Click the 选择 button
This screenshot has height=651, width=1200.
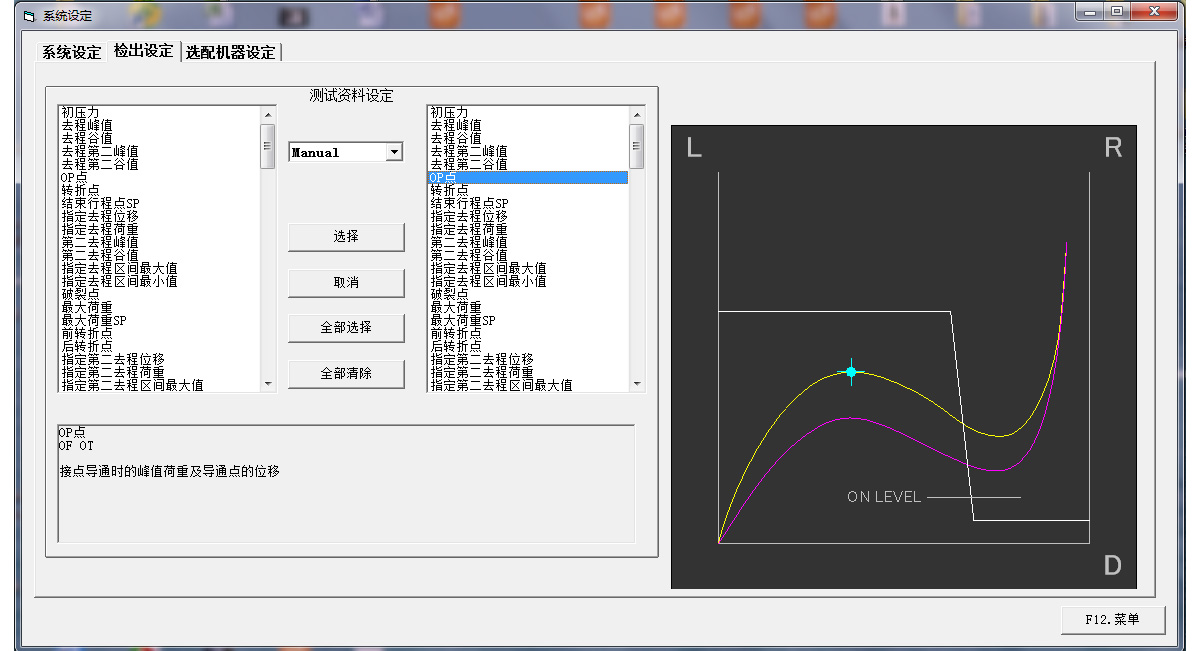point(346,237)
